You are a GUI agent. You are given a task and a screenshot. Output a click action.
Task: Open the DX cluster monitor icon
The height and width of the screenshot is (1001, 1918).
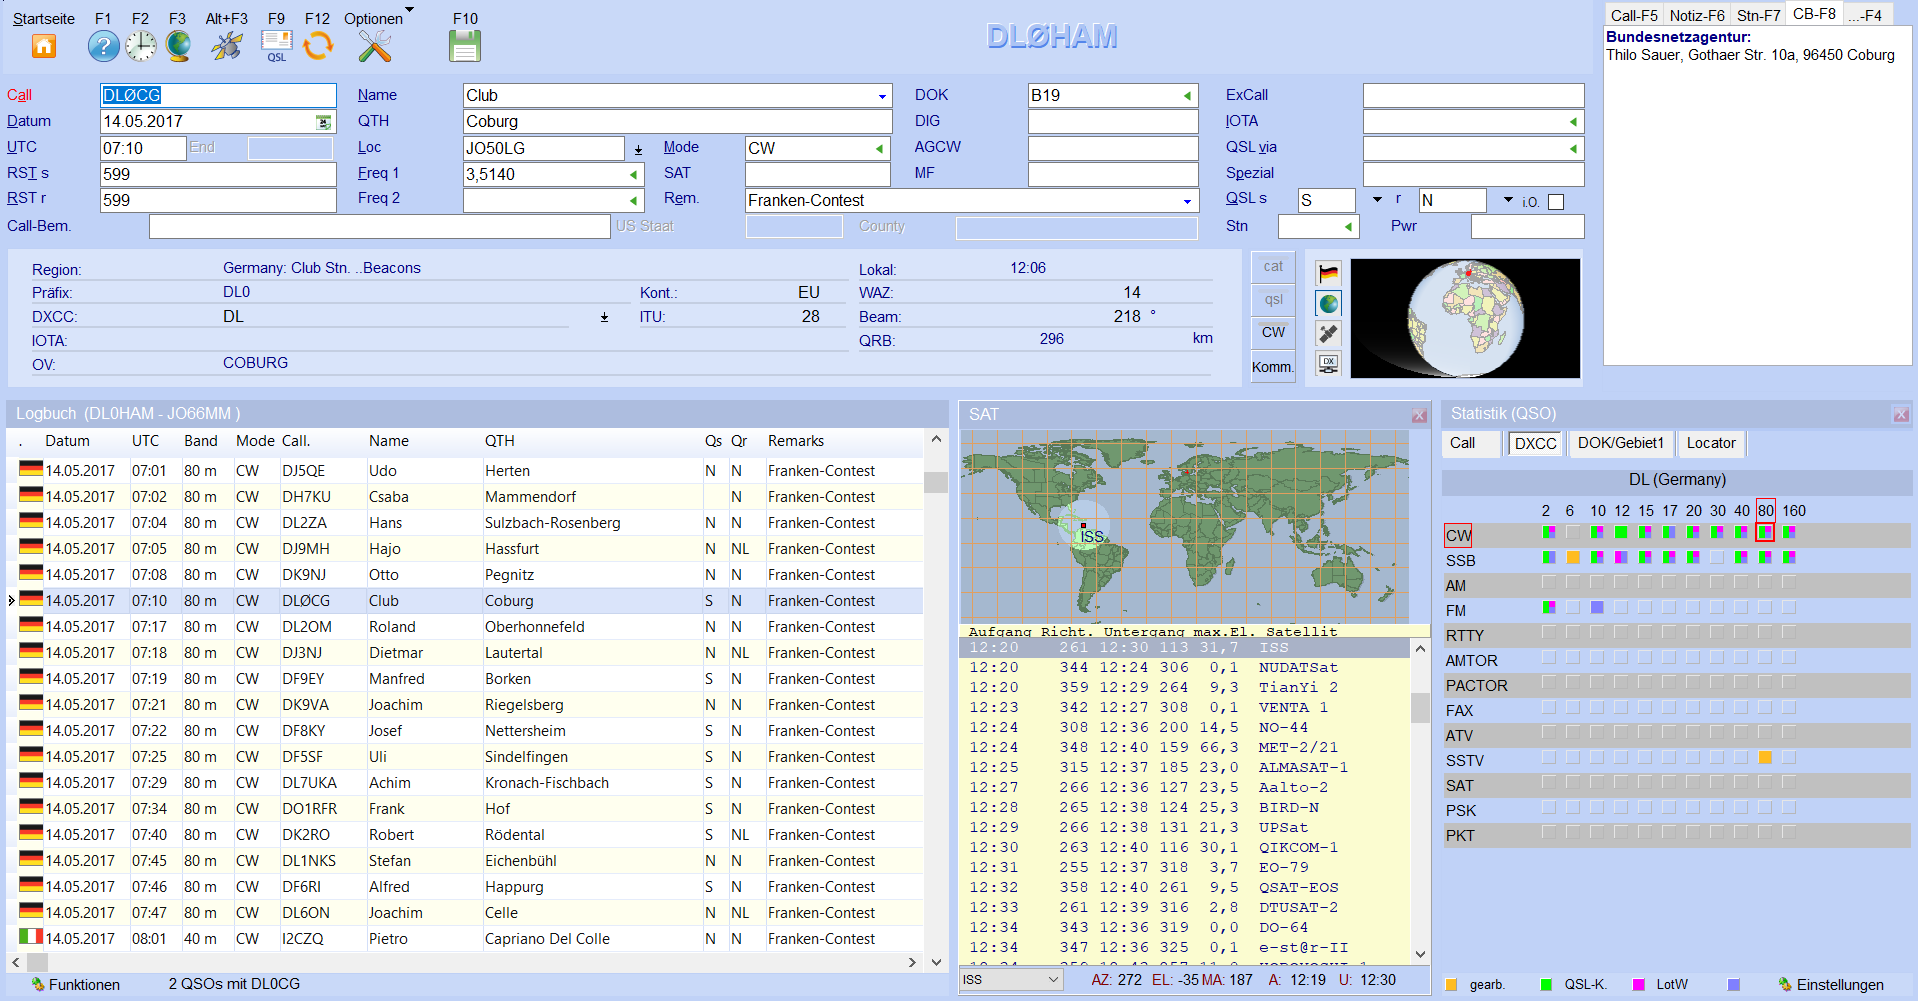tap(1328, 364)
